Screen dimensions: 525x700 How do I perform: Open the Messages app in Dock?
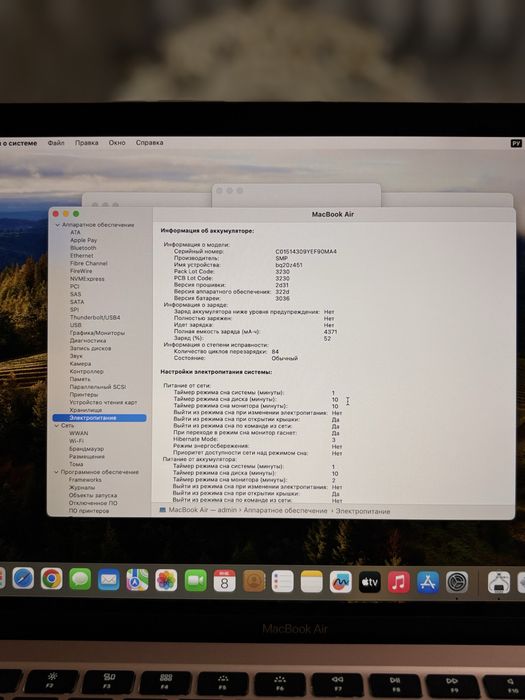(x=80, y=579)
